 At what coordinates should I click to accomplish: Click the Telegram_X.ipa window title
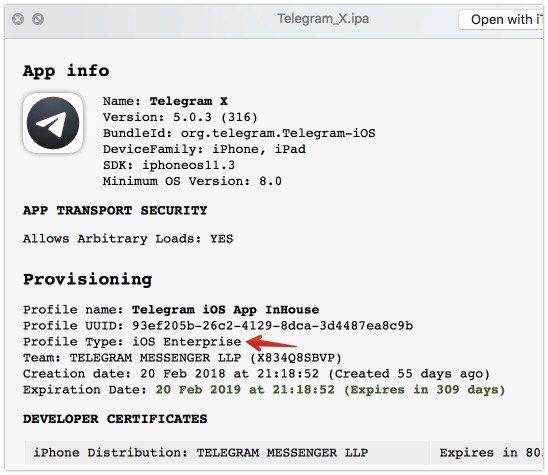point(323,19)
